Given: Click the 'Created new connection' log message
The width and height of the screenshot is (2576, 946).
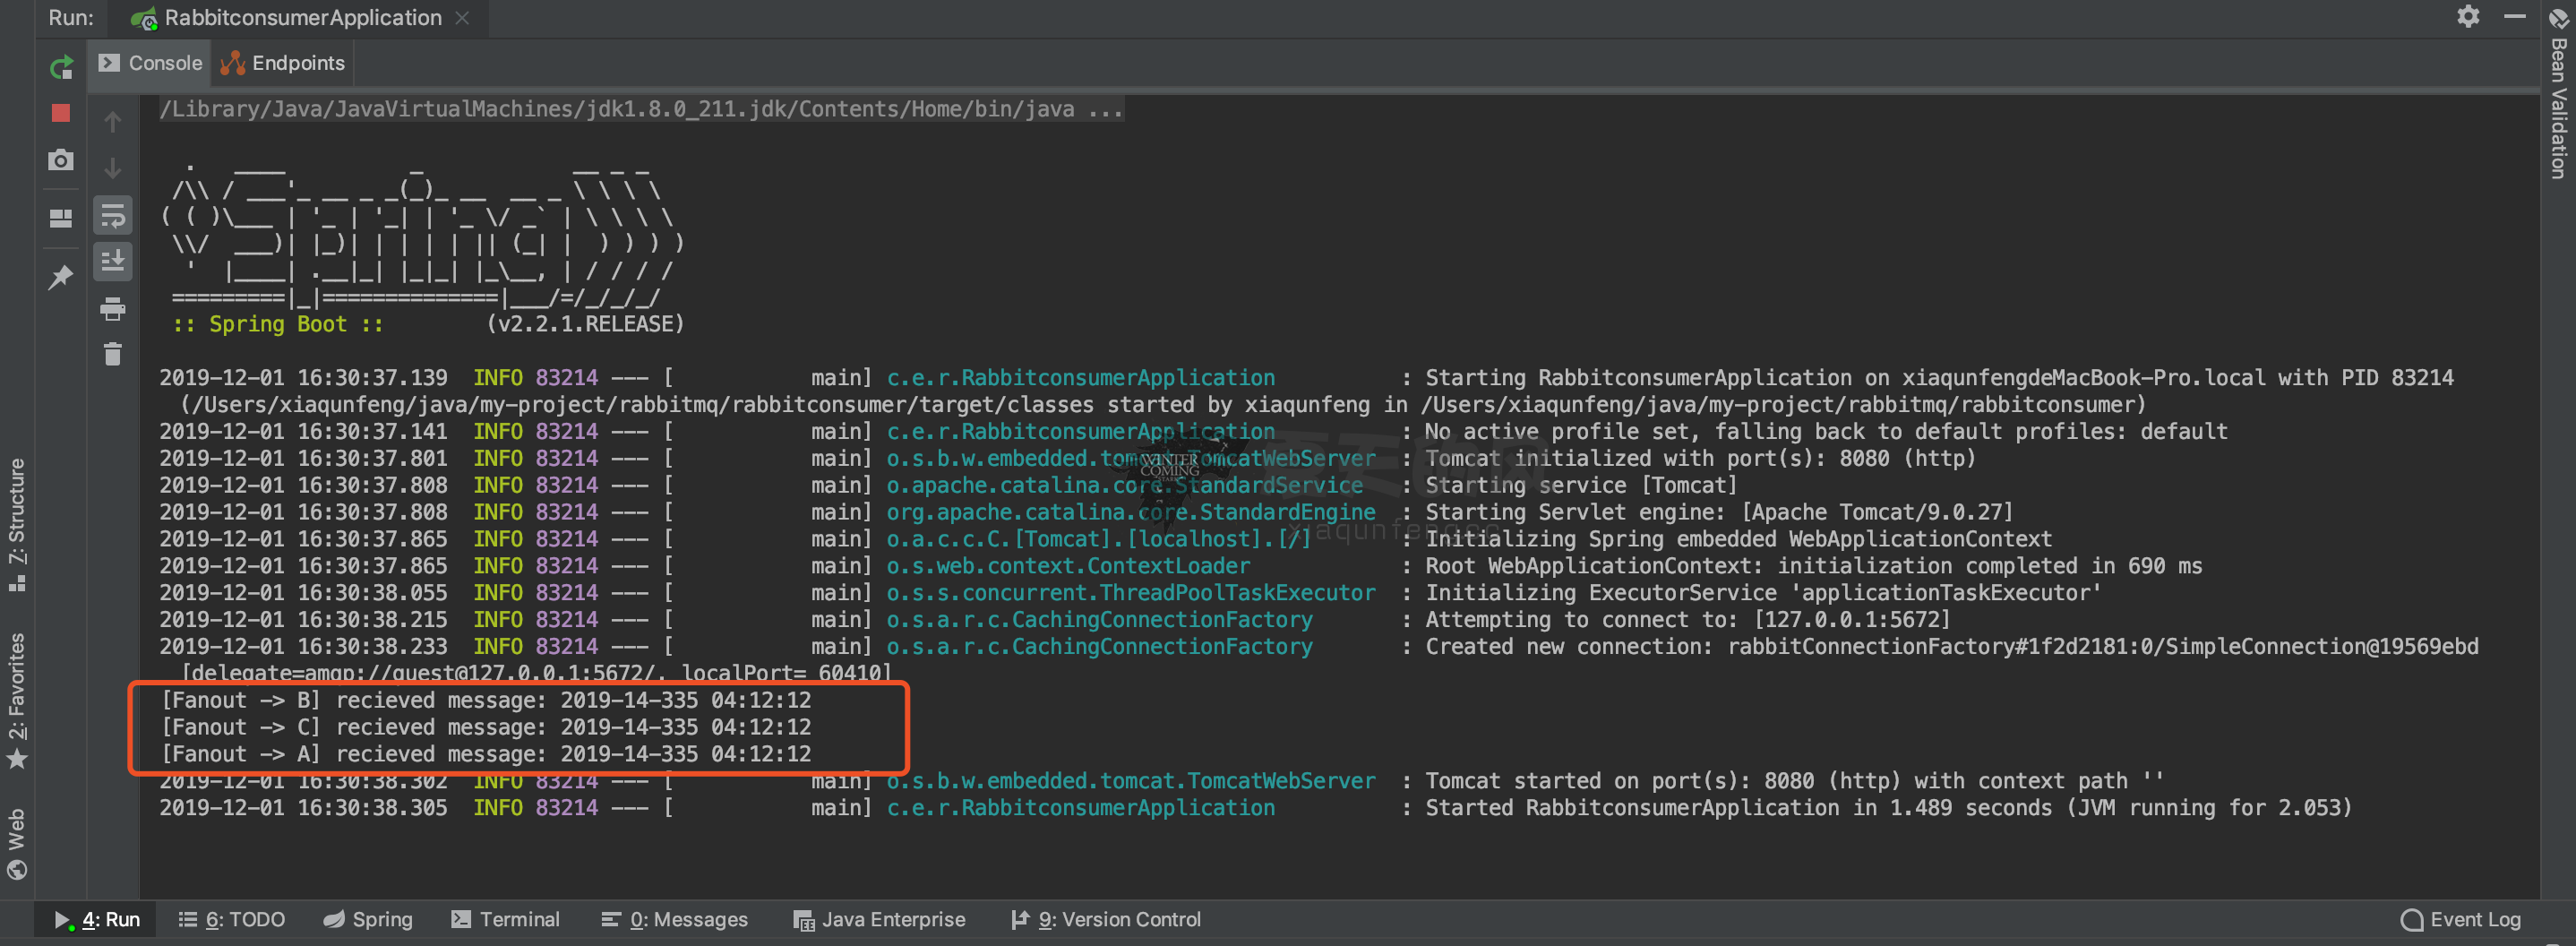Looking at the screenshot, I should pyautogui.click(x=1951, y=647).
